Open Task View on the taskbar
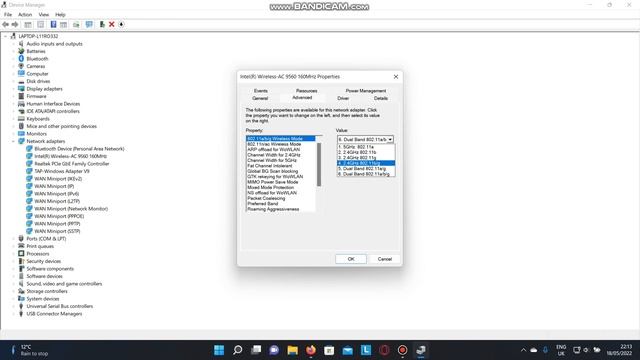 tap(256, 350)
